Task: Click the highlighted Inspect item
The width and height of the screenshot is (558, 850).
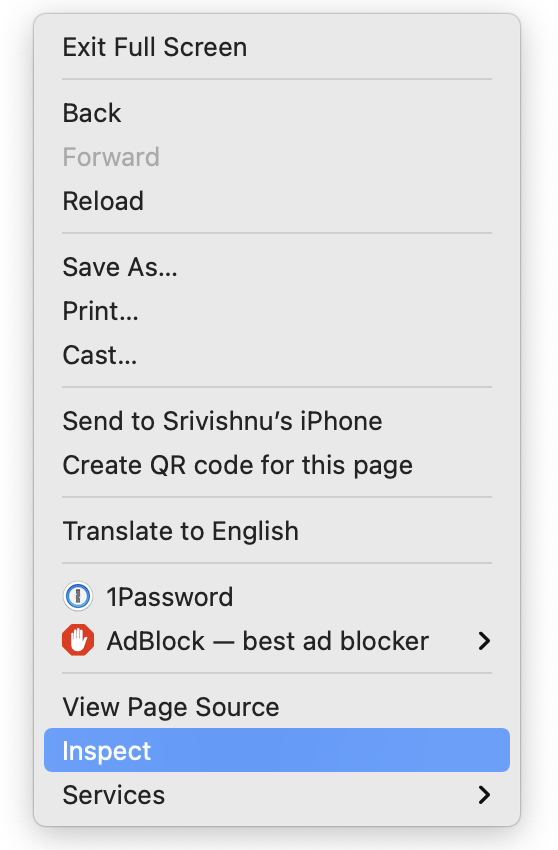Action: coord(277,750)
